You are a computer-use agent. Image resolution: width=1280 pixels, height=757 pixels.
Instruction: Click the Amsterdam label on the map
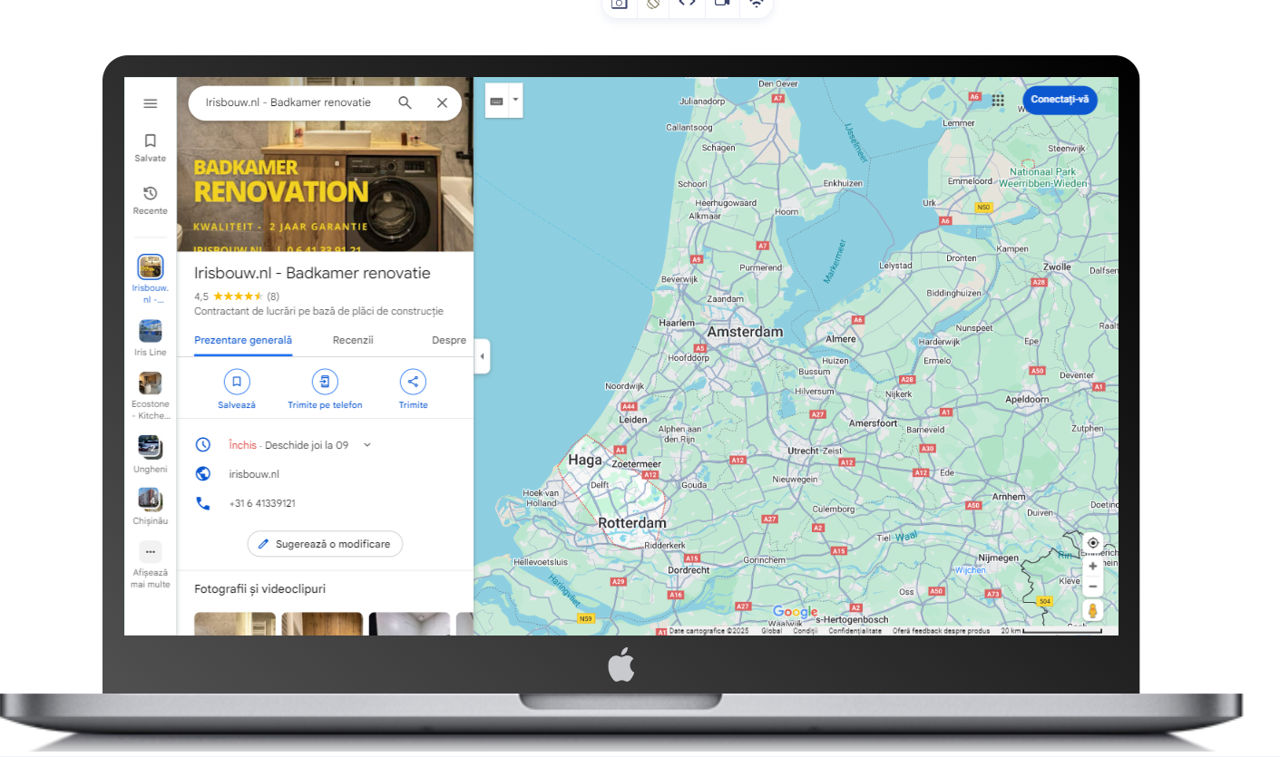point(745,332)
